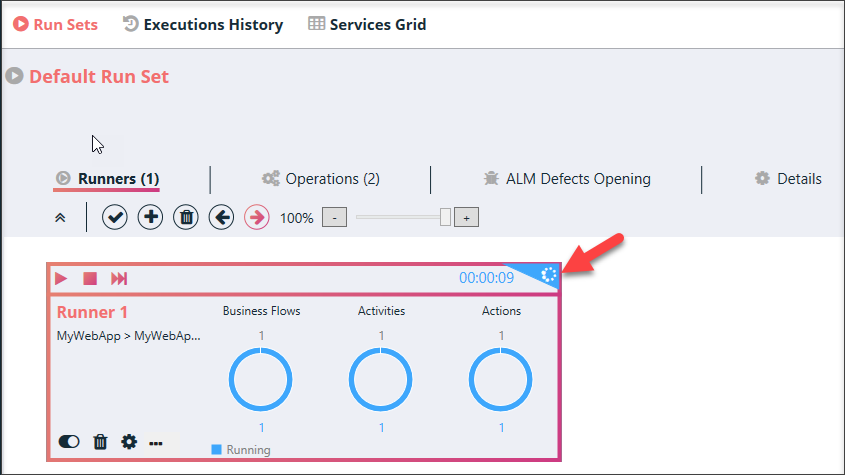Move runner right with the pink arrow
Image resolution: width=845 pixels, height=475 pixels.
pos(257,217)
